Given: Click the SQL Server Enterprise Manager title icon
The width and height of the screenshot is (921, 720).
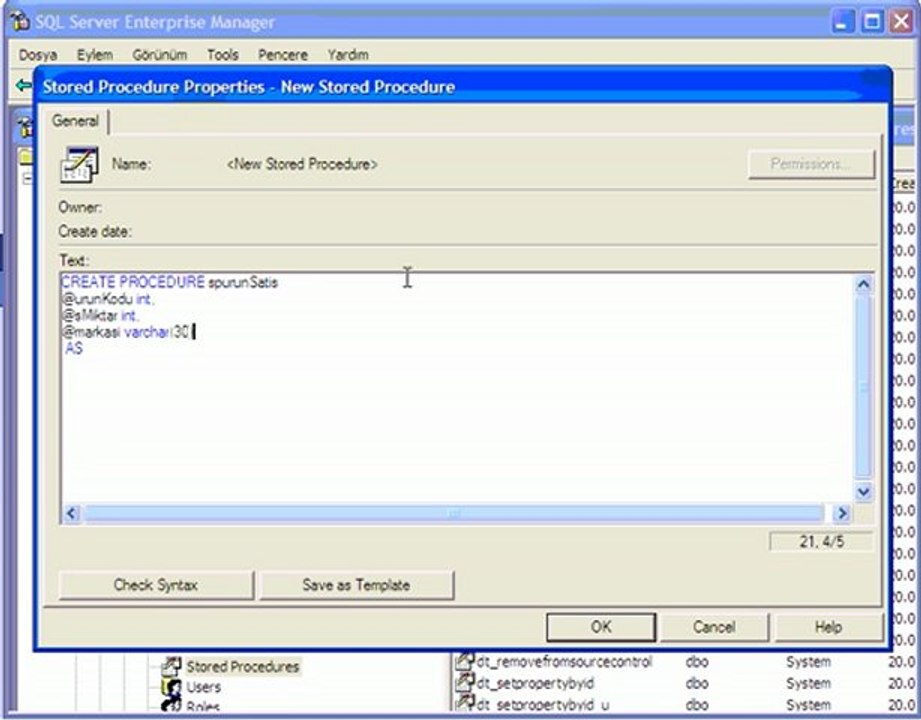Looking at the screenshot, I should click(x=19, y=22).
